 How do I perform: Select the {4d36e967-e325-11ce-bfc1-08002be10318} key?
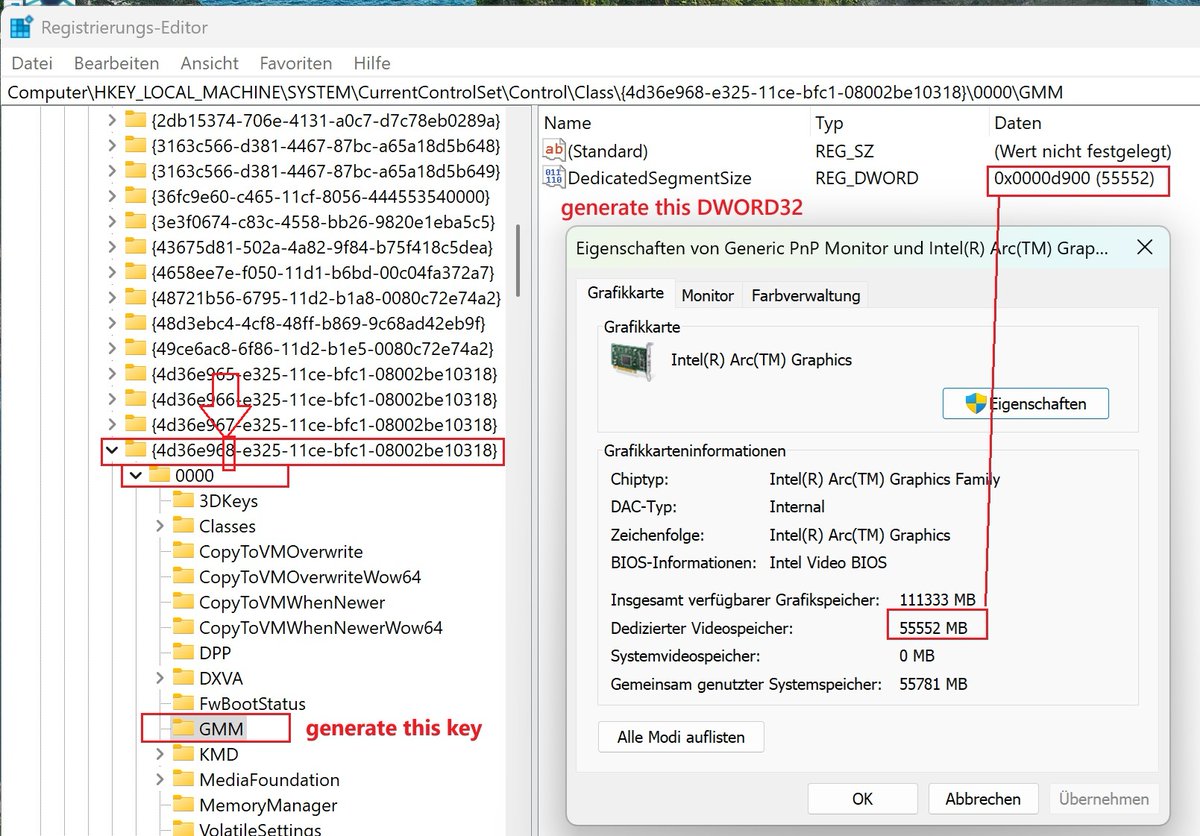[x=325, y=425]
